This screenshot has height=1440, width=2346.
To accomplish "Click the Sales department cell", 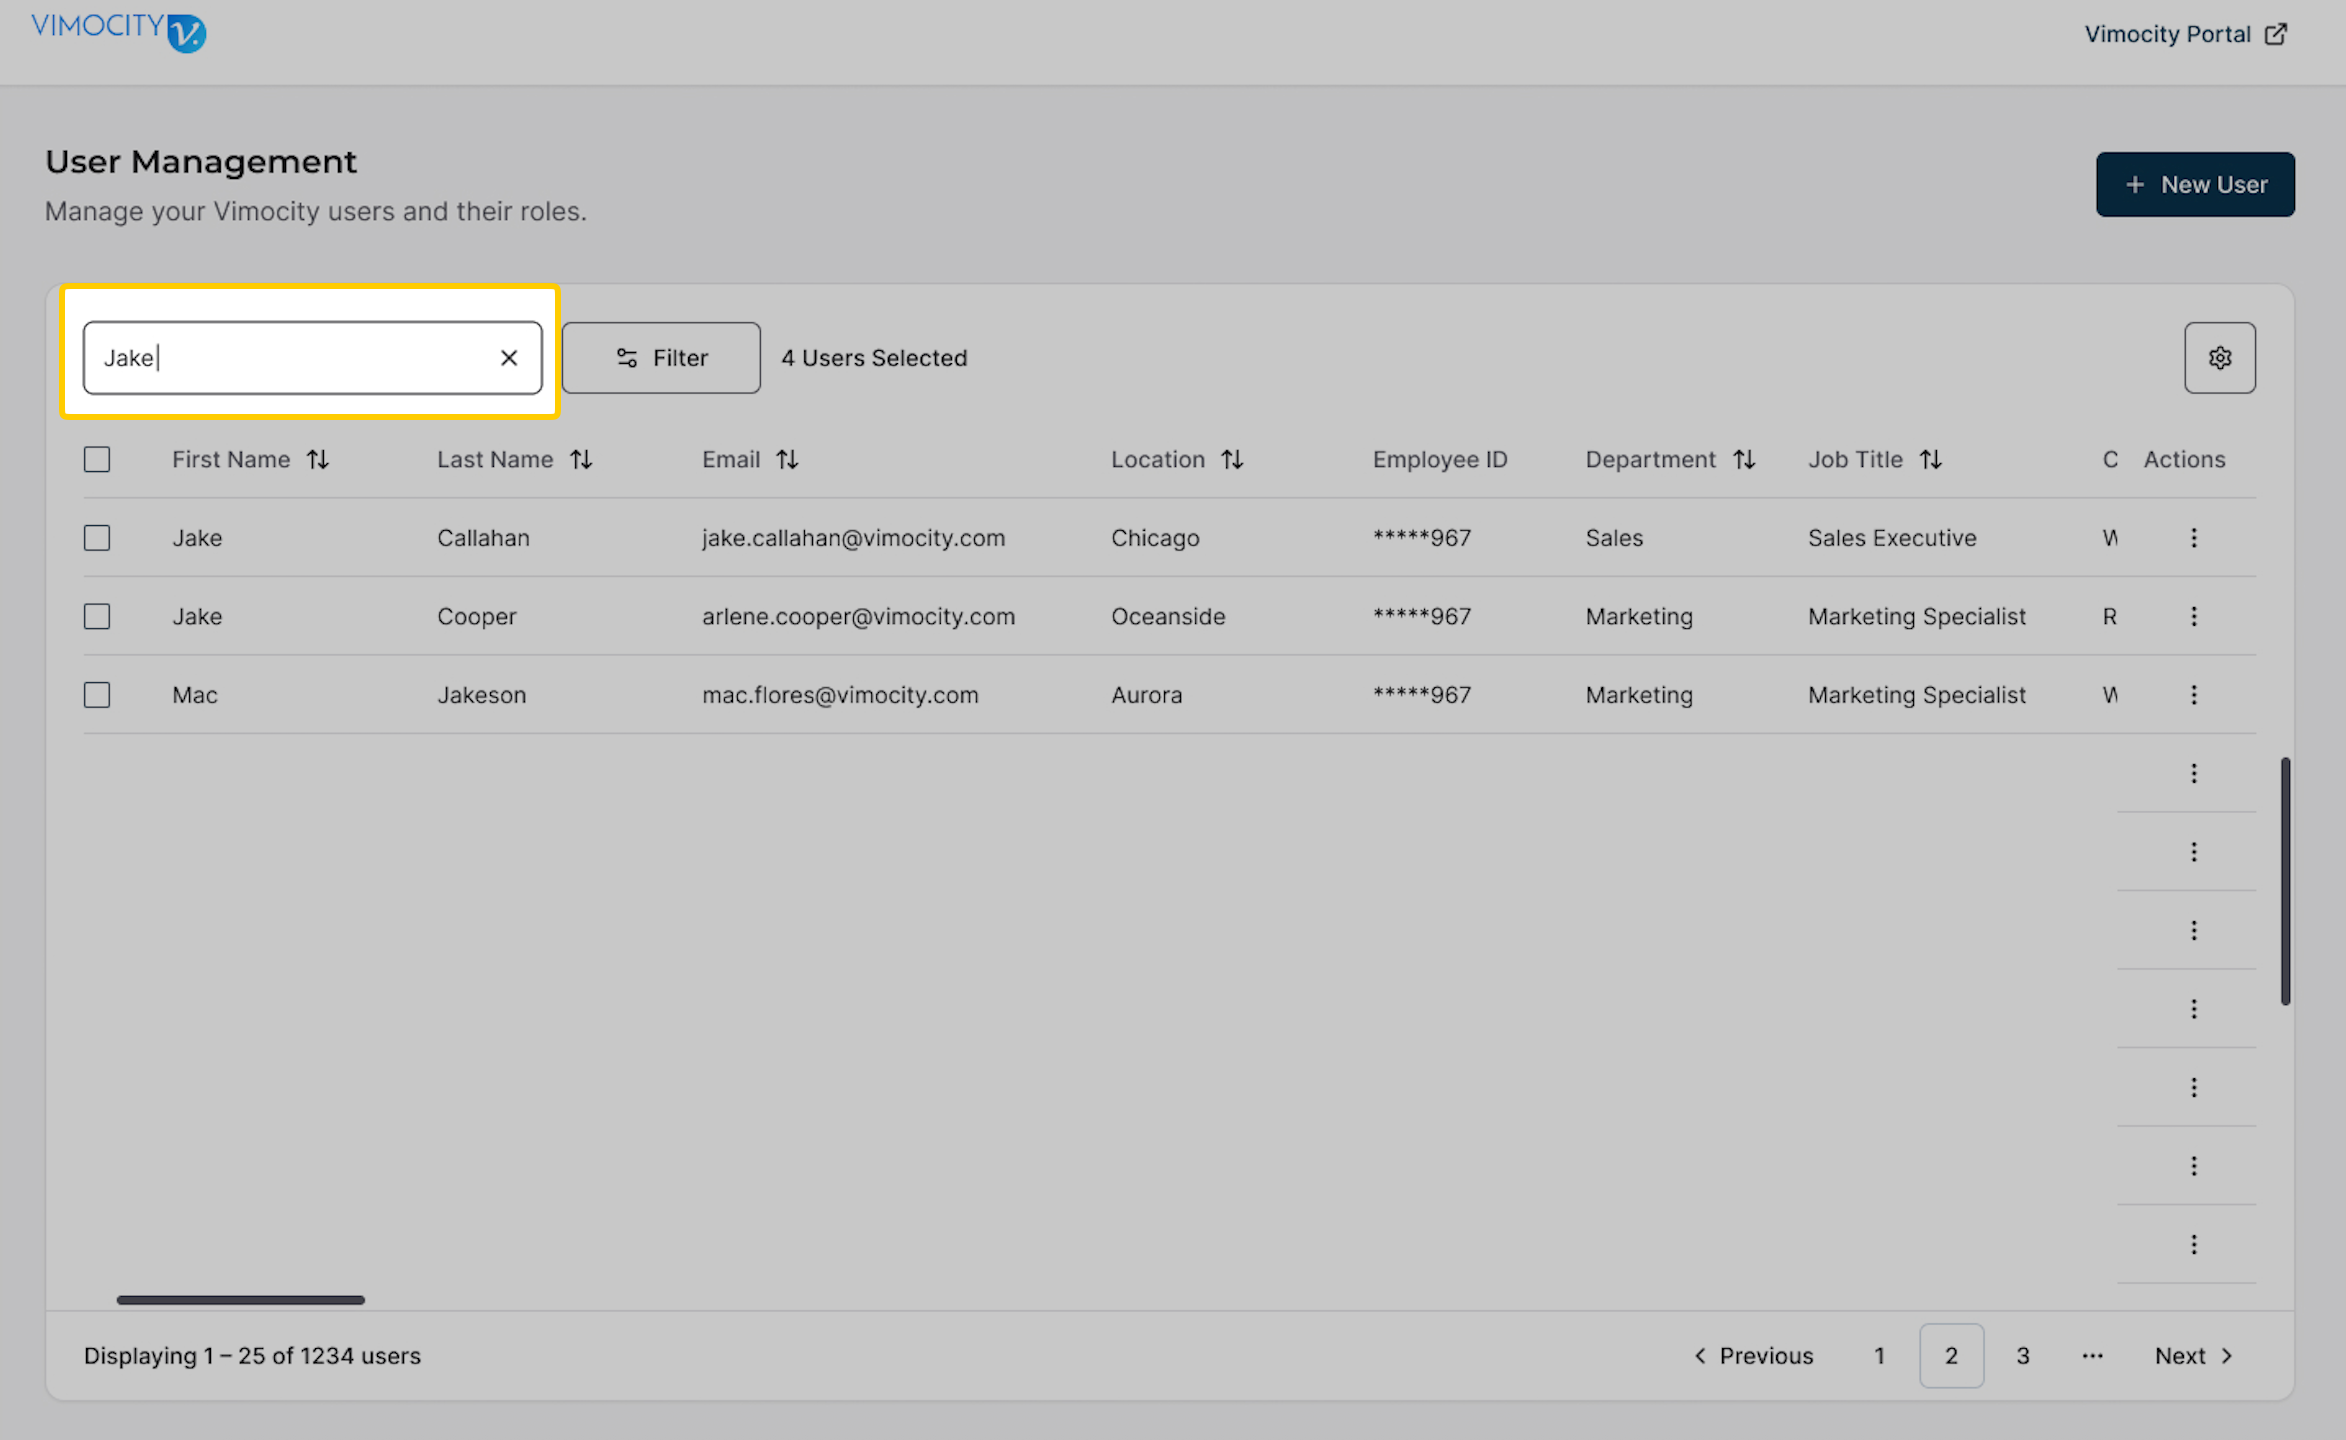I will (x=1614, y=538).
